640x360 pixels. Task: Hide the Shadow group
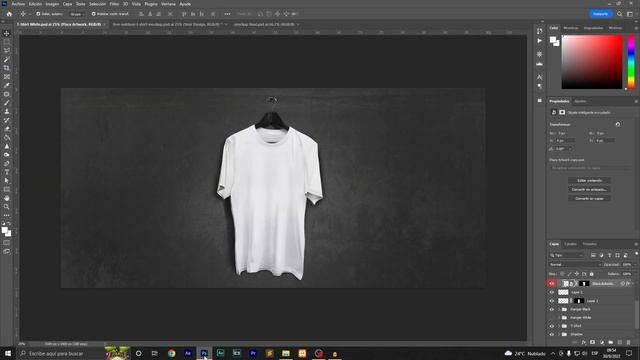click(x=552, y=334)
